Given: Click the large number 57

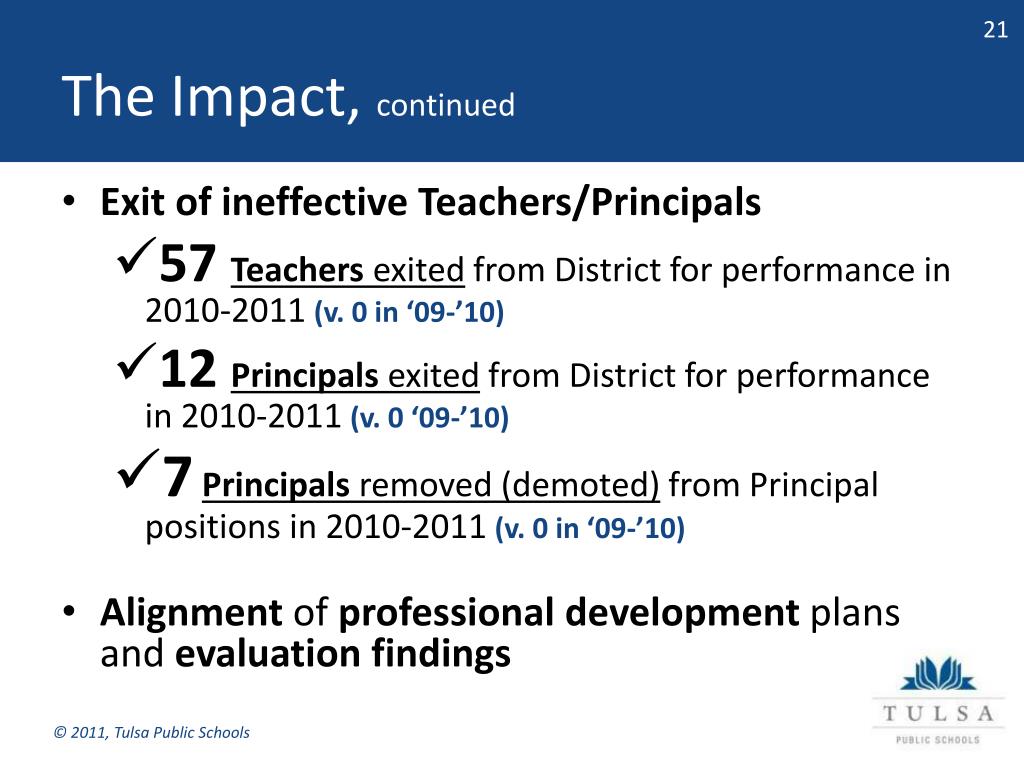Looking at the screenshot, I should (x=187, y=263).
